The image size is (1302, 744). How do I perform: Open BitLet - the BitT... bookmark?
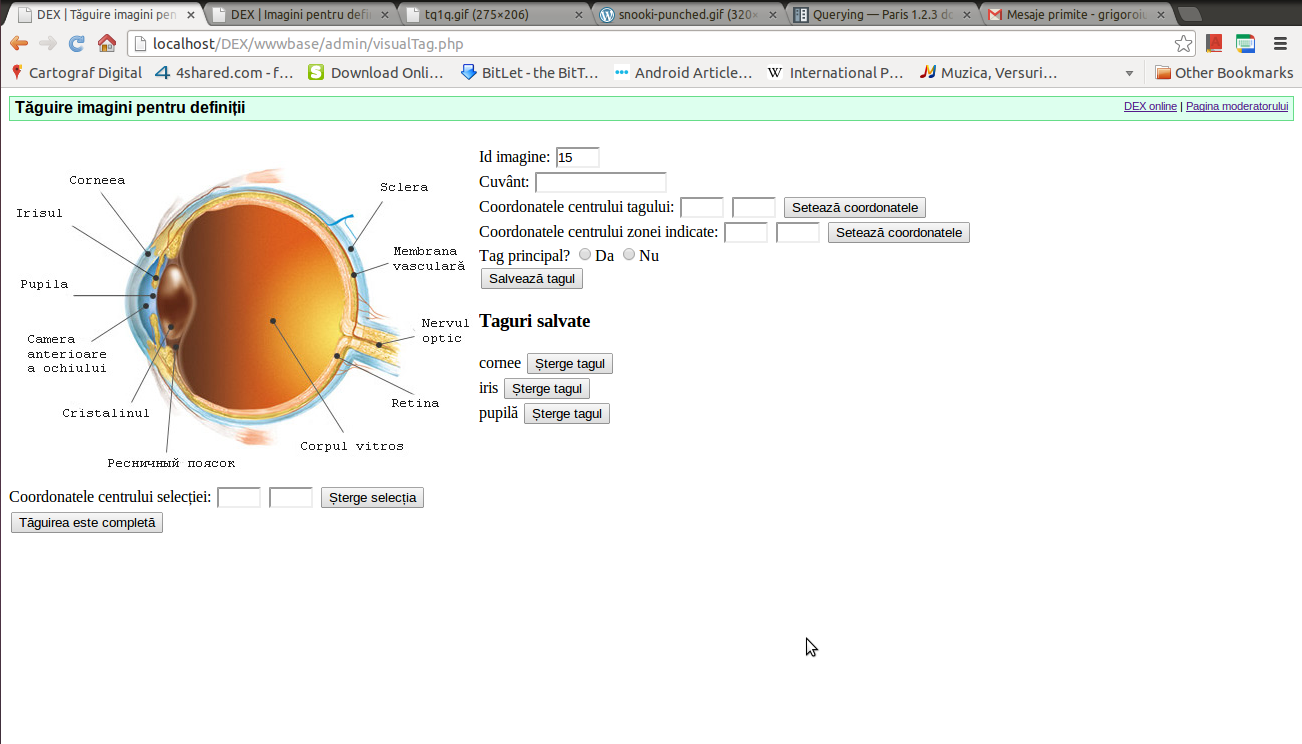[x=529, y=72]
